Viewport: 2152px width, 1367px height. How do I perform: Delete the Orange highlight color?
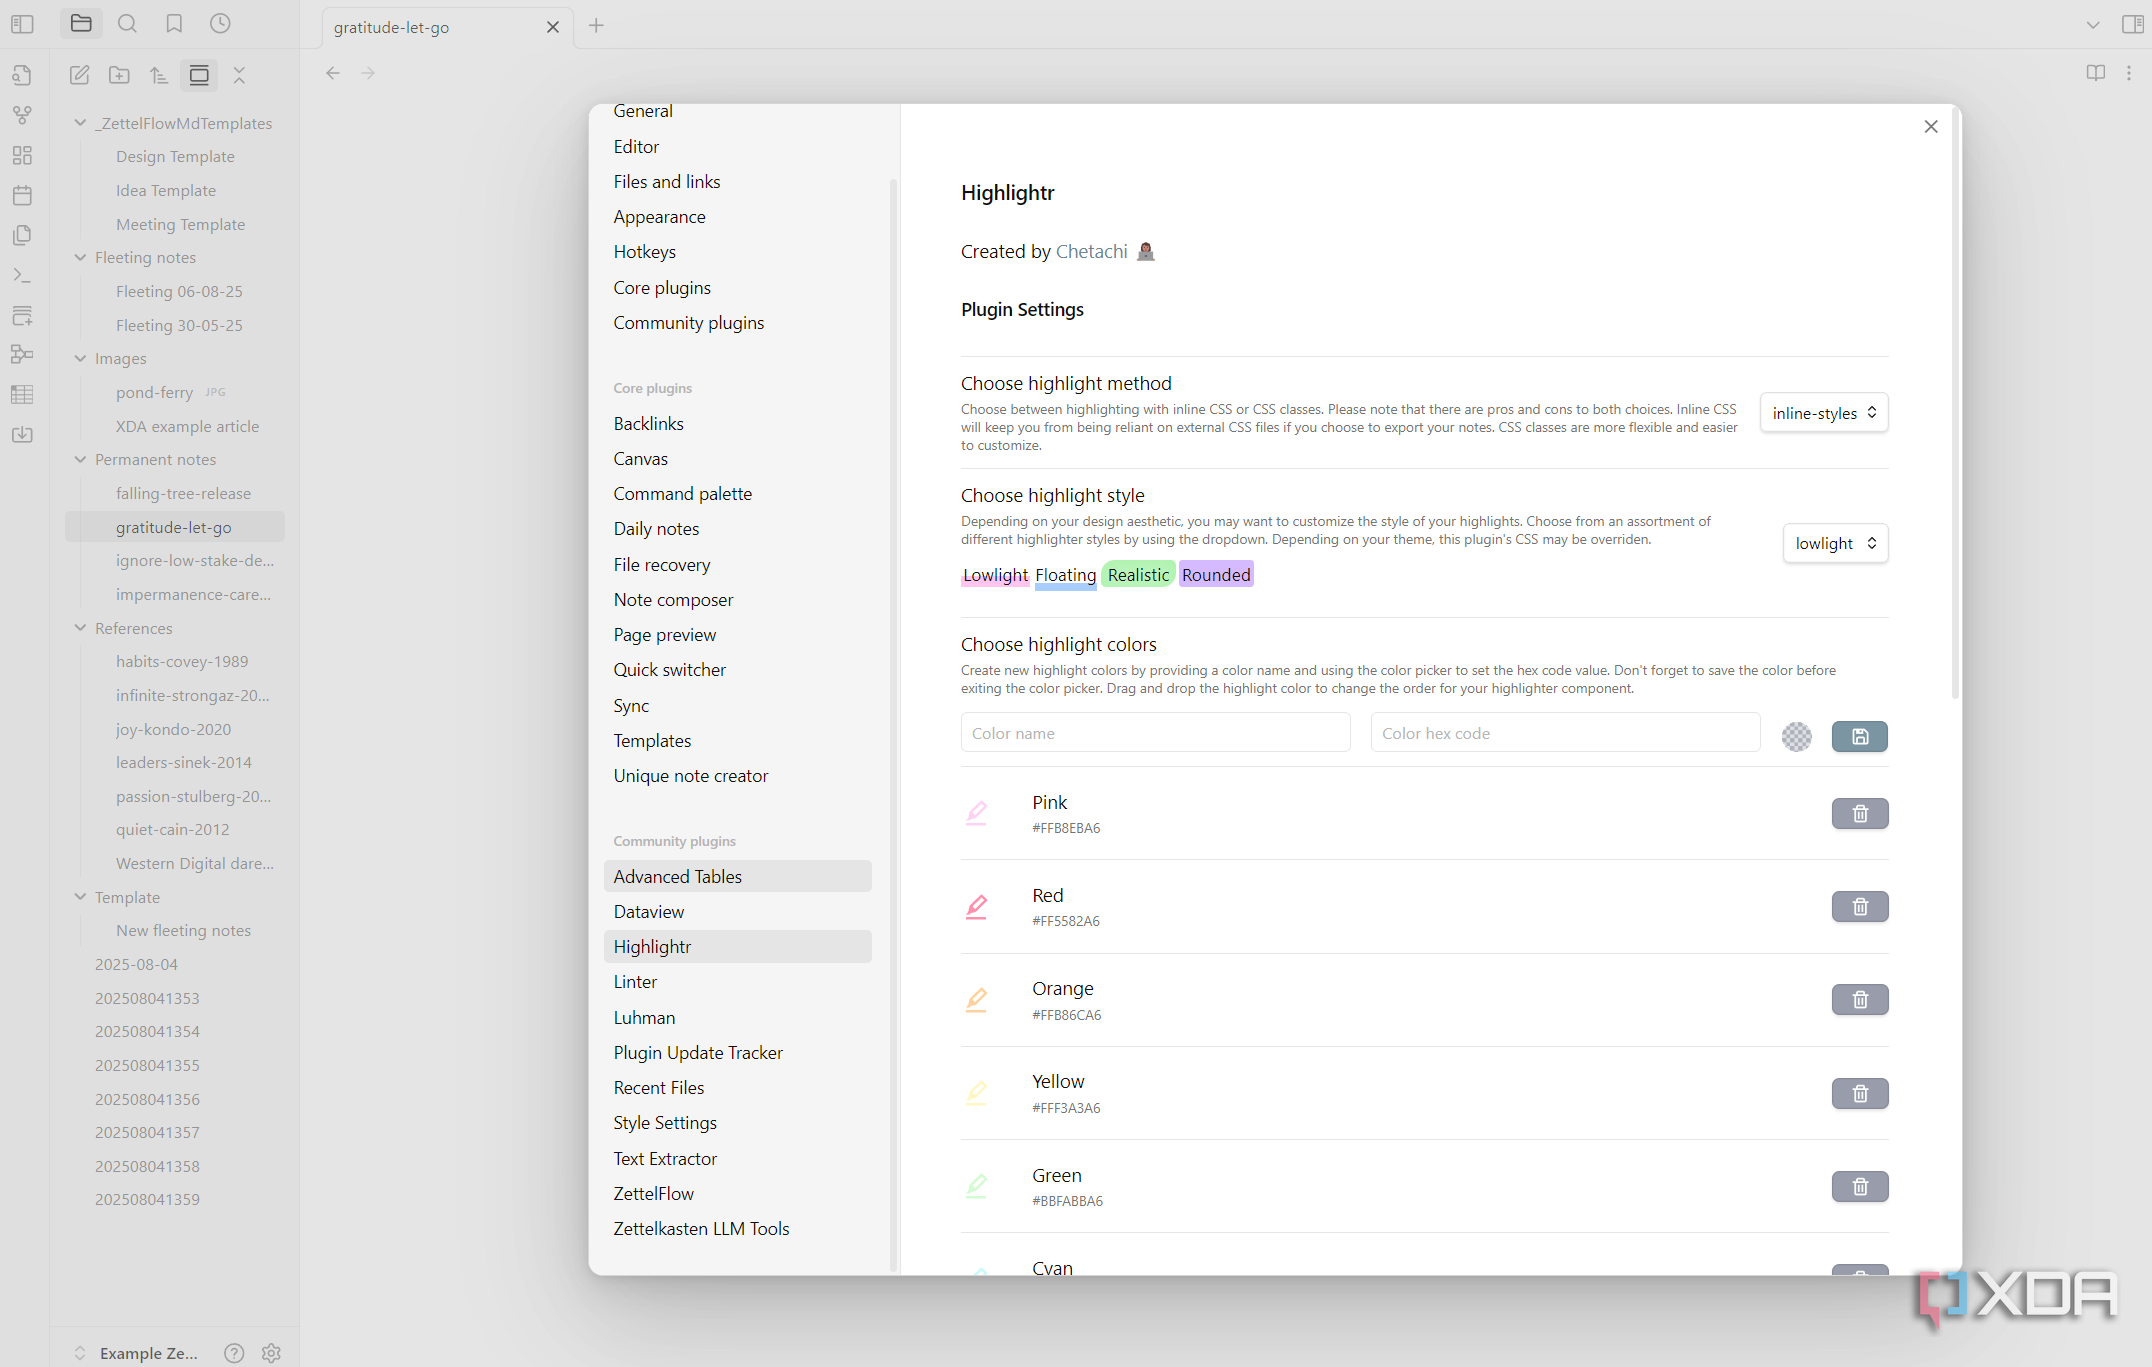(1860, 1000)
